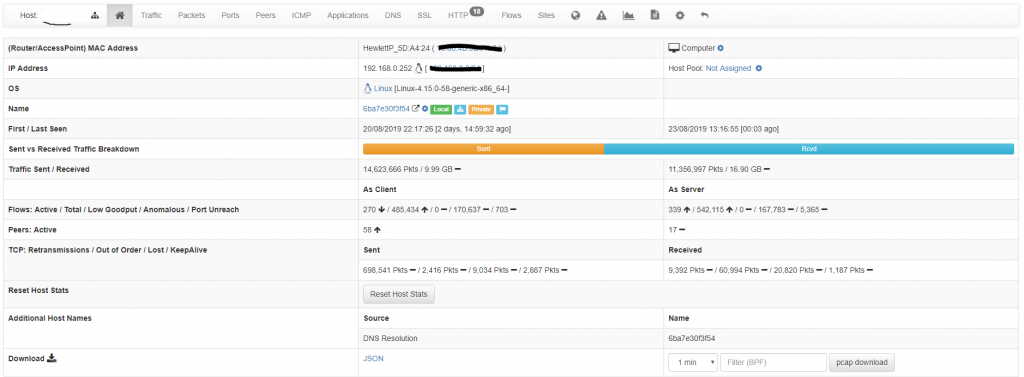The width and height of the screenshot is (1024, 377).
Task: Click the penguin icon before Linux link
Action: [367, 88]
